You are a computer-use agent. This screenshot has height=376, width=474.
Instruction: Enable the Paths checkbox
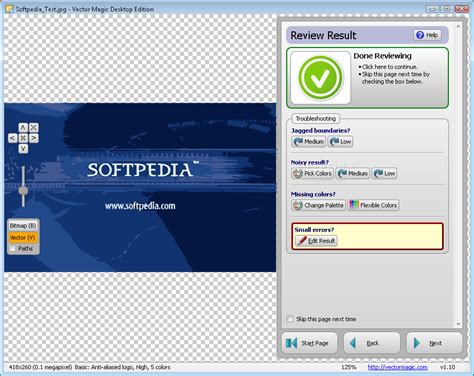[x=13, y=249]
